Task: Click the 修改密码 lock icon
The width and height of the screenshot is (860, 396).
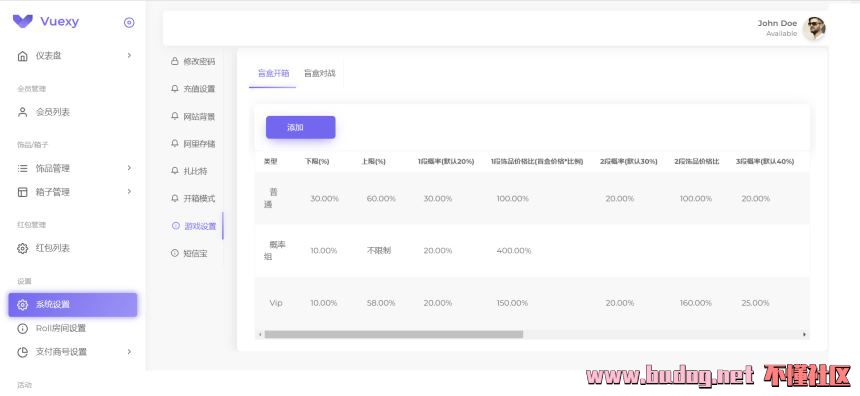Action: click(x=174, y=61)
